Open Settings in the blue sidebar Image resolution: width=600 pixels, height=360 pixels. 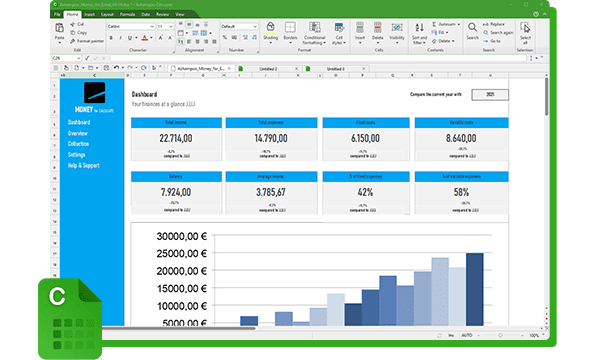click(x=77, y=155)
